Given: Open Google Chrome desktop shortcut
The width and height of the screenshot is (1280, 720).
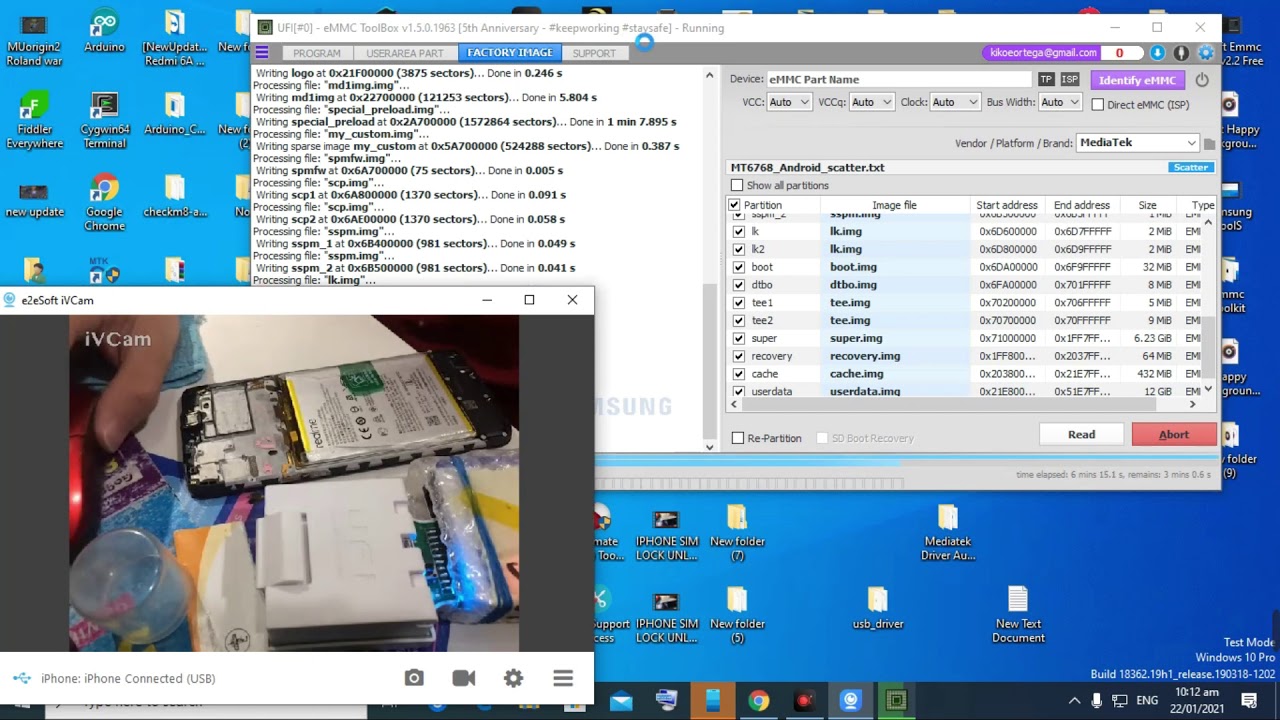Looking at the screenshot, I should point(104,203).
